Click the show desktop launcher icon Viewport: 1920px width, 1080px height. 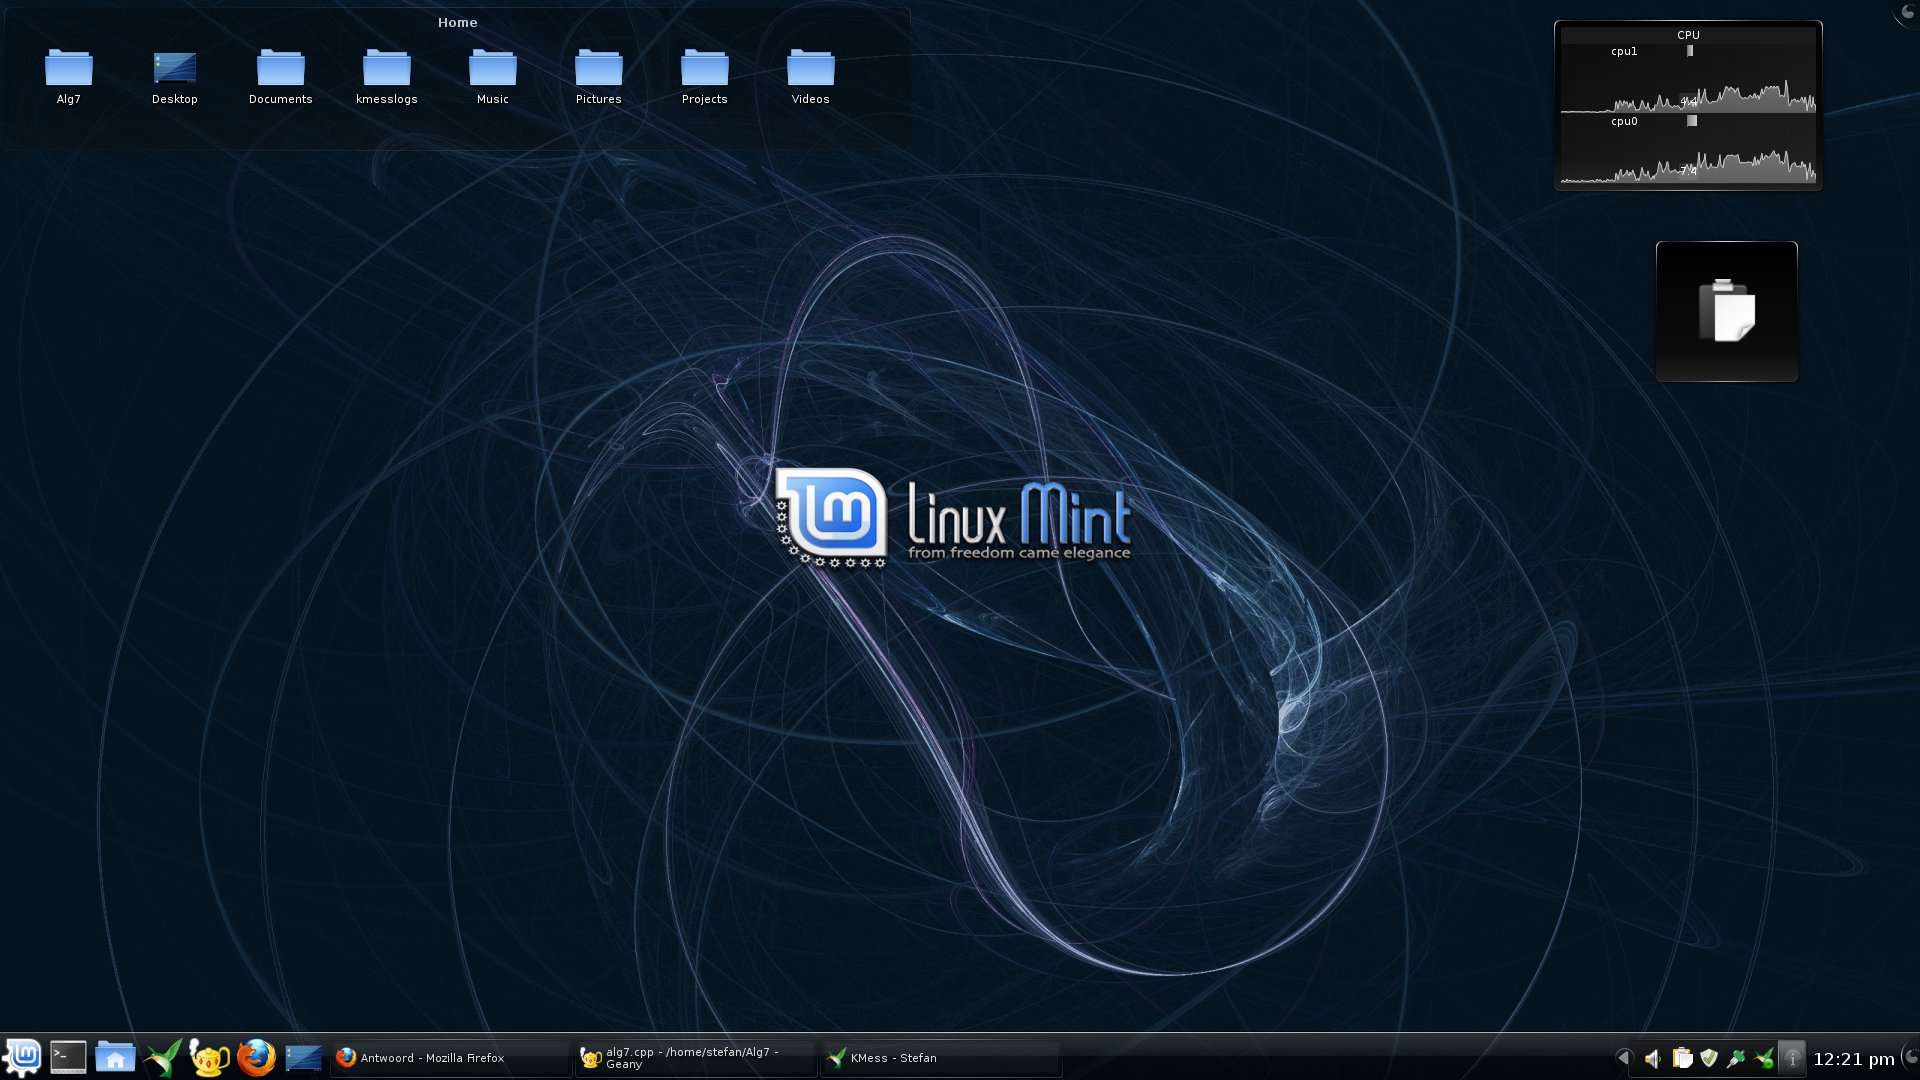tap(303, 1057)
